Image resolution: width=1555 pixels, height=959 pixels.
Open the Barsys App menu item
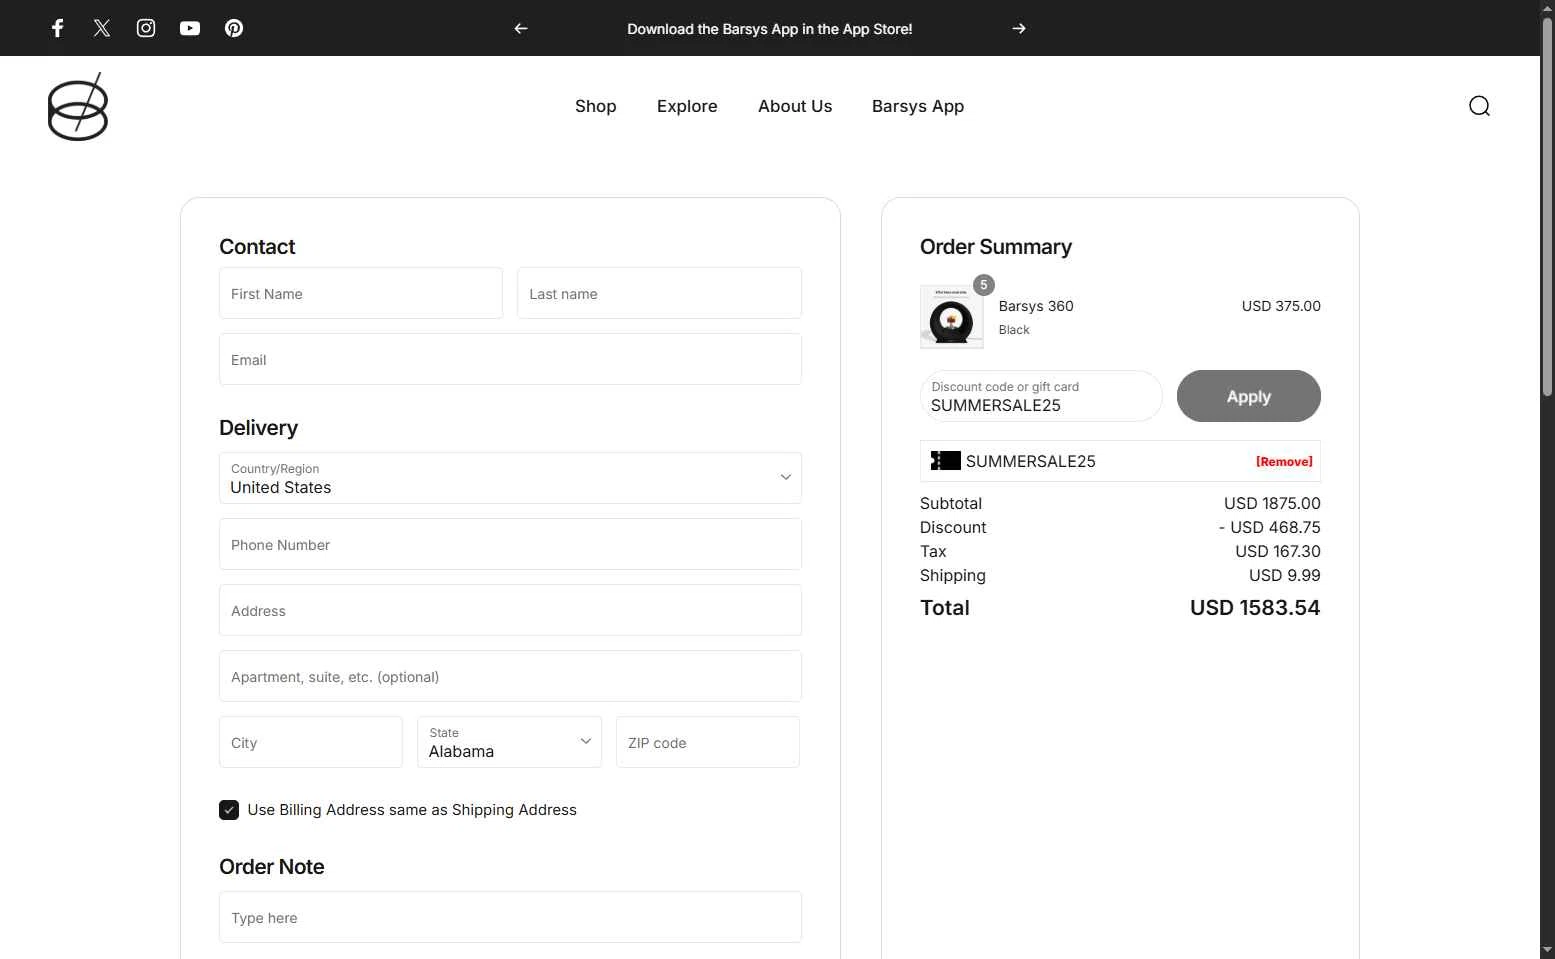pyautogui.click(x=918, y=106)
